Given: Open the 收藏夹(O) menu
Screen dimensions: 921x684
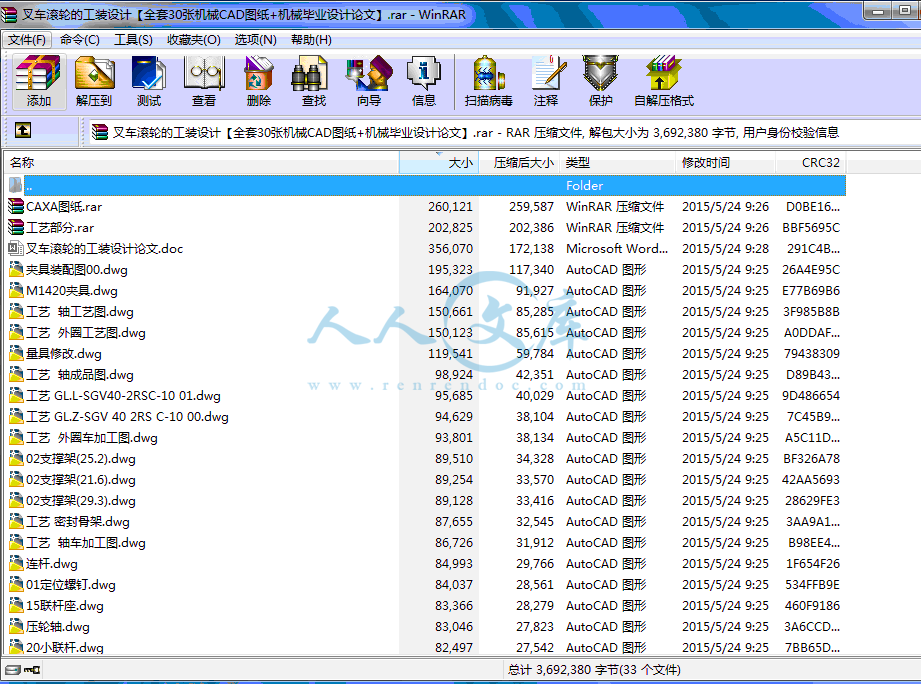Looking at the screenshot, I should point(194,40).
